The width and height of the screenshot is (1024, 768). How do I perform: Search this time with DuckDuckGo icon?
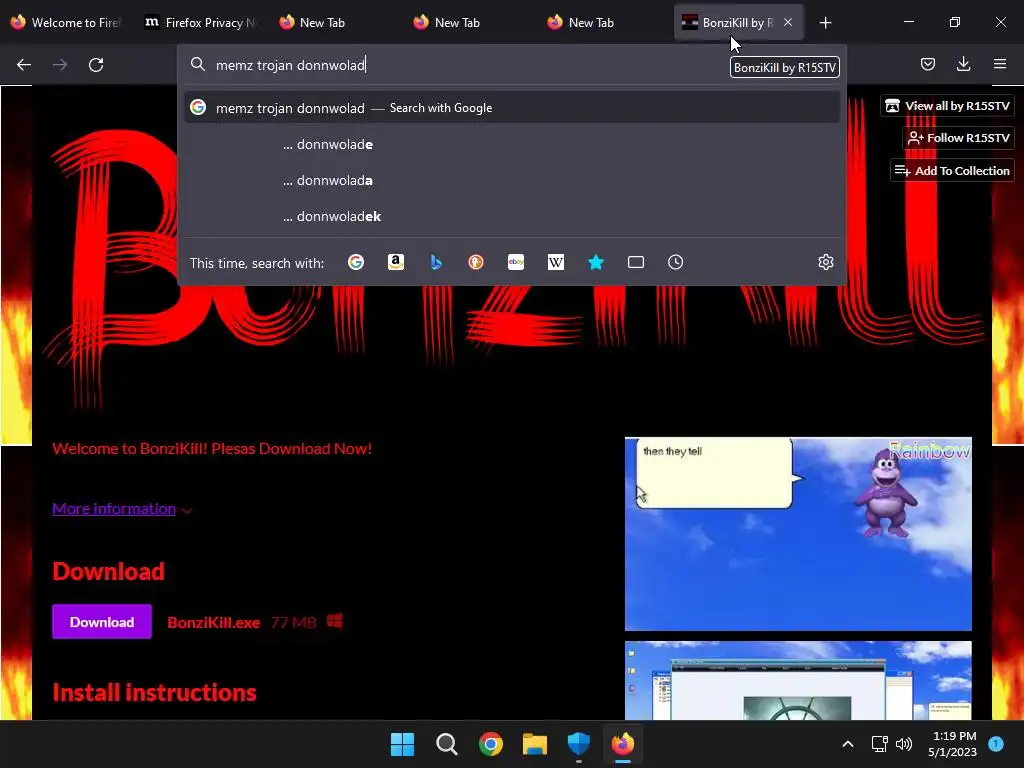(x=476, y=263)
